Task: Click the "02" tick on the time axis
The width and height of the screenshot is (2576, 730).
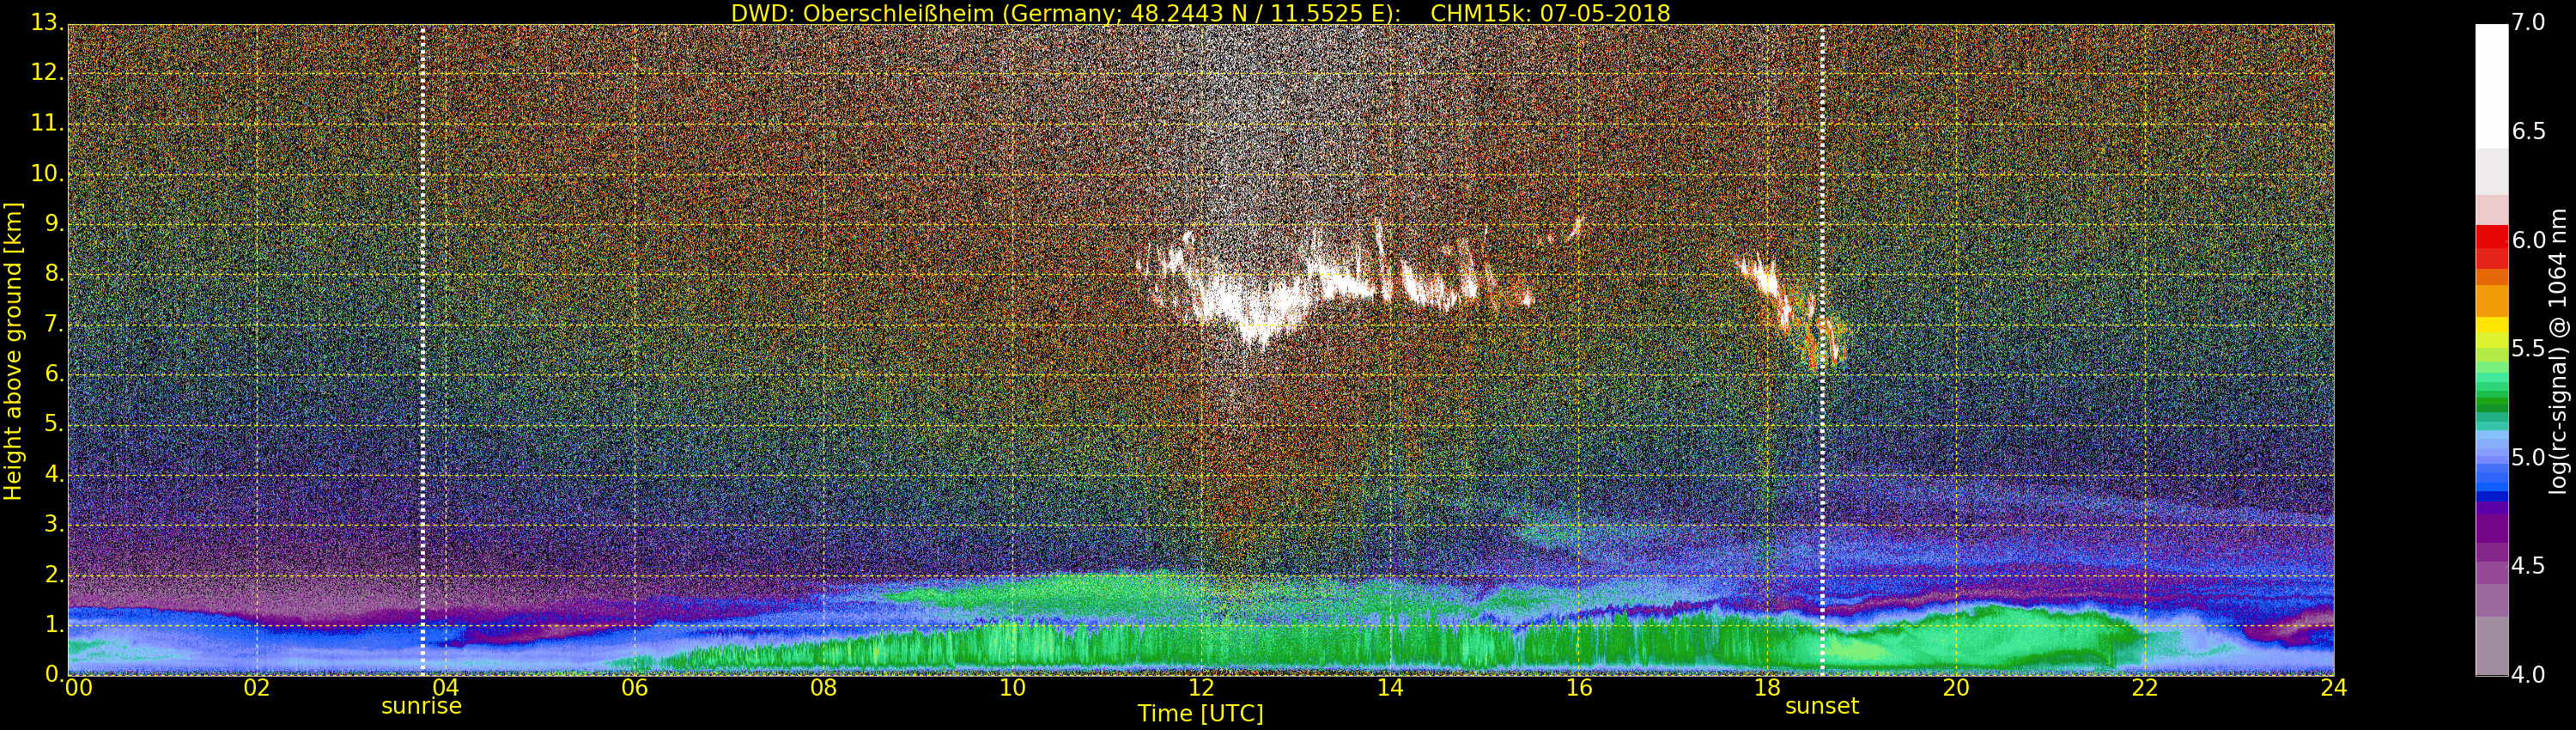Action: coord(257,687)
